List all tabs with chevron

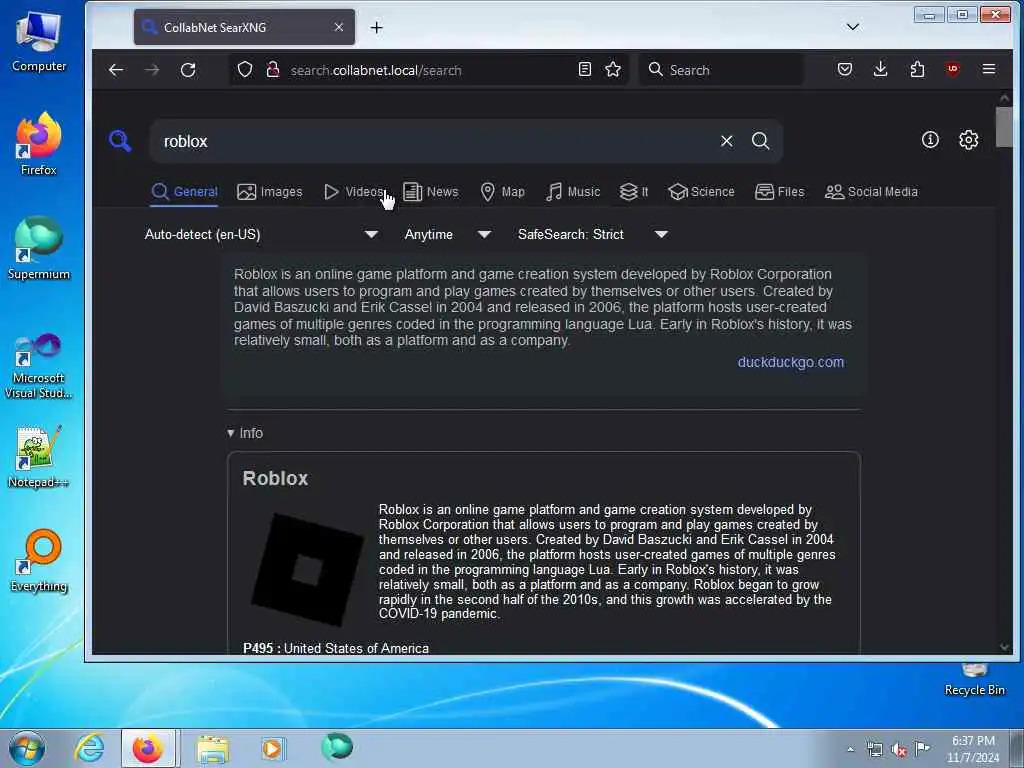coord(852,27)
